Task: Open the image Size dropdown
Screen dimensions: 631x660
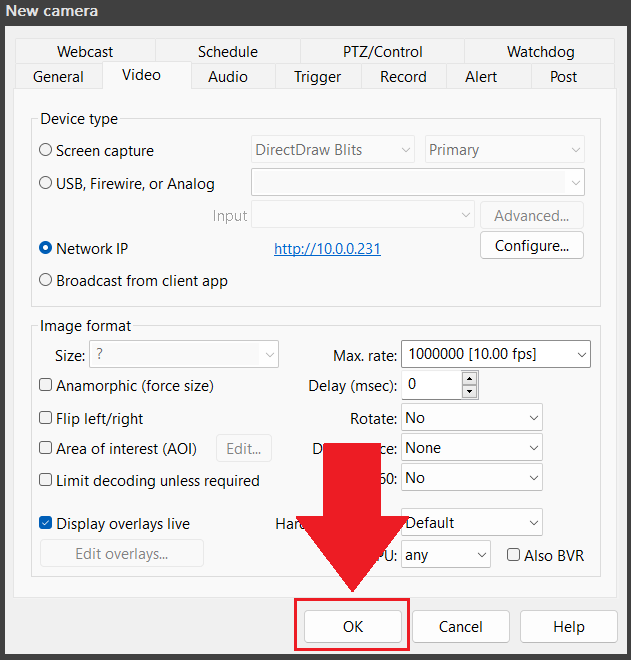Action: tap(184, 354)
